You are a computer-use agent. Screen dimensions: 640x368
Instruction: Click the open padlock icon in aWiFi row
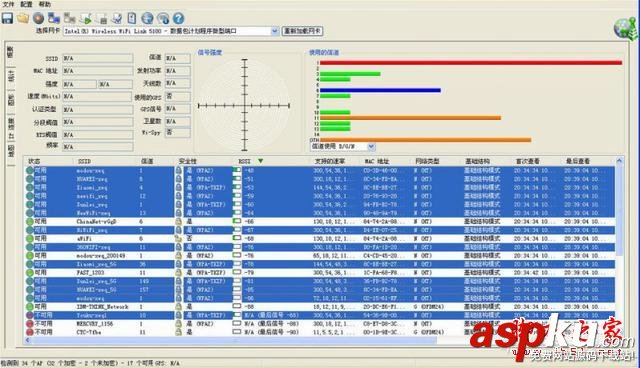tap(178, 238)
